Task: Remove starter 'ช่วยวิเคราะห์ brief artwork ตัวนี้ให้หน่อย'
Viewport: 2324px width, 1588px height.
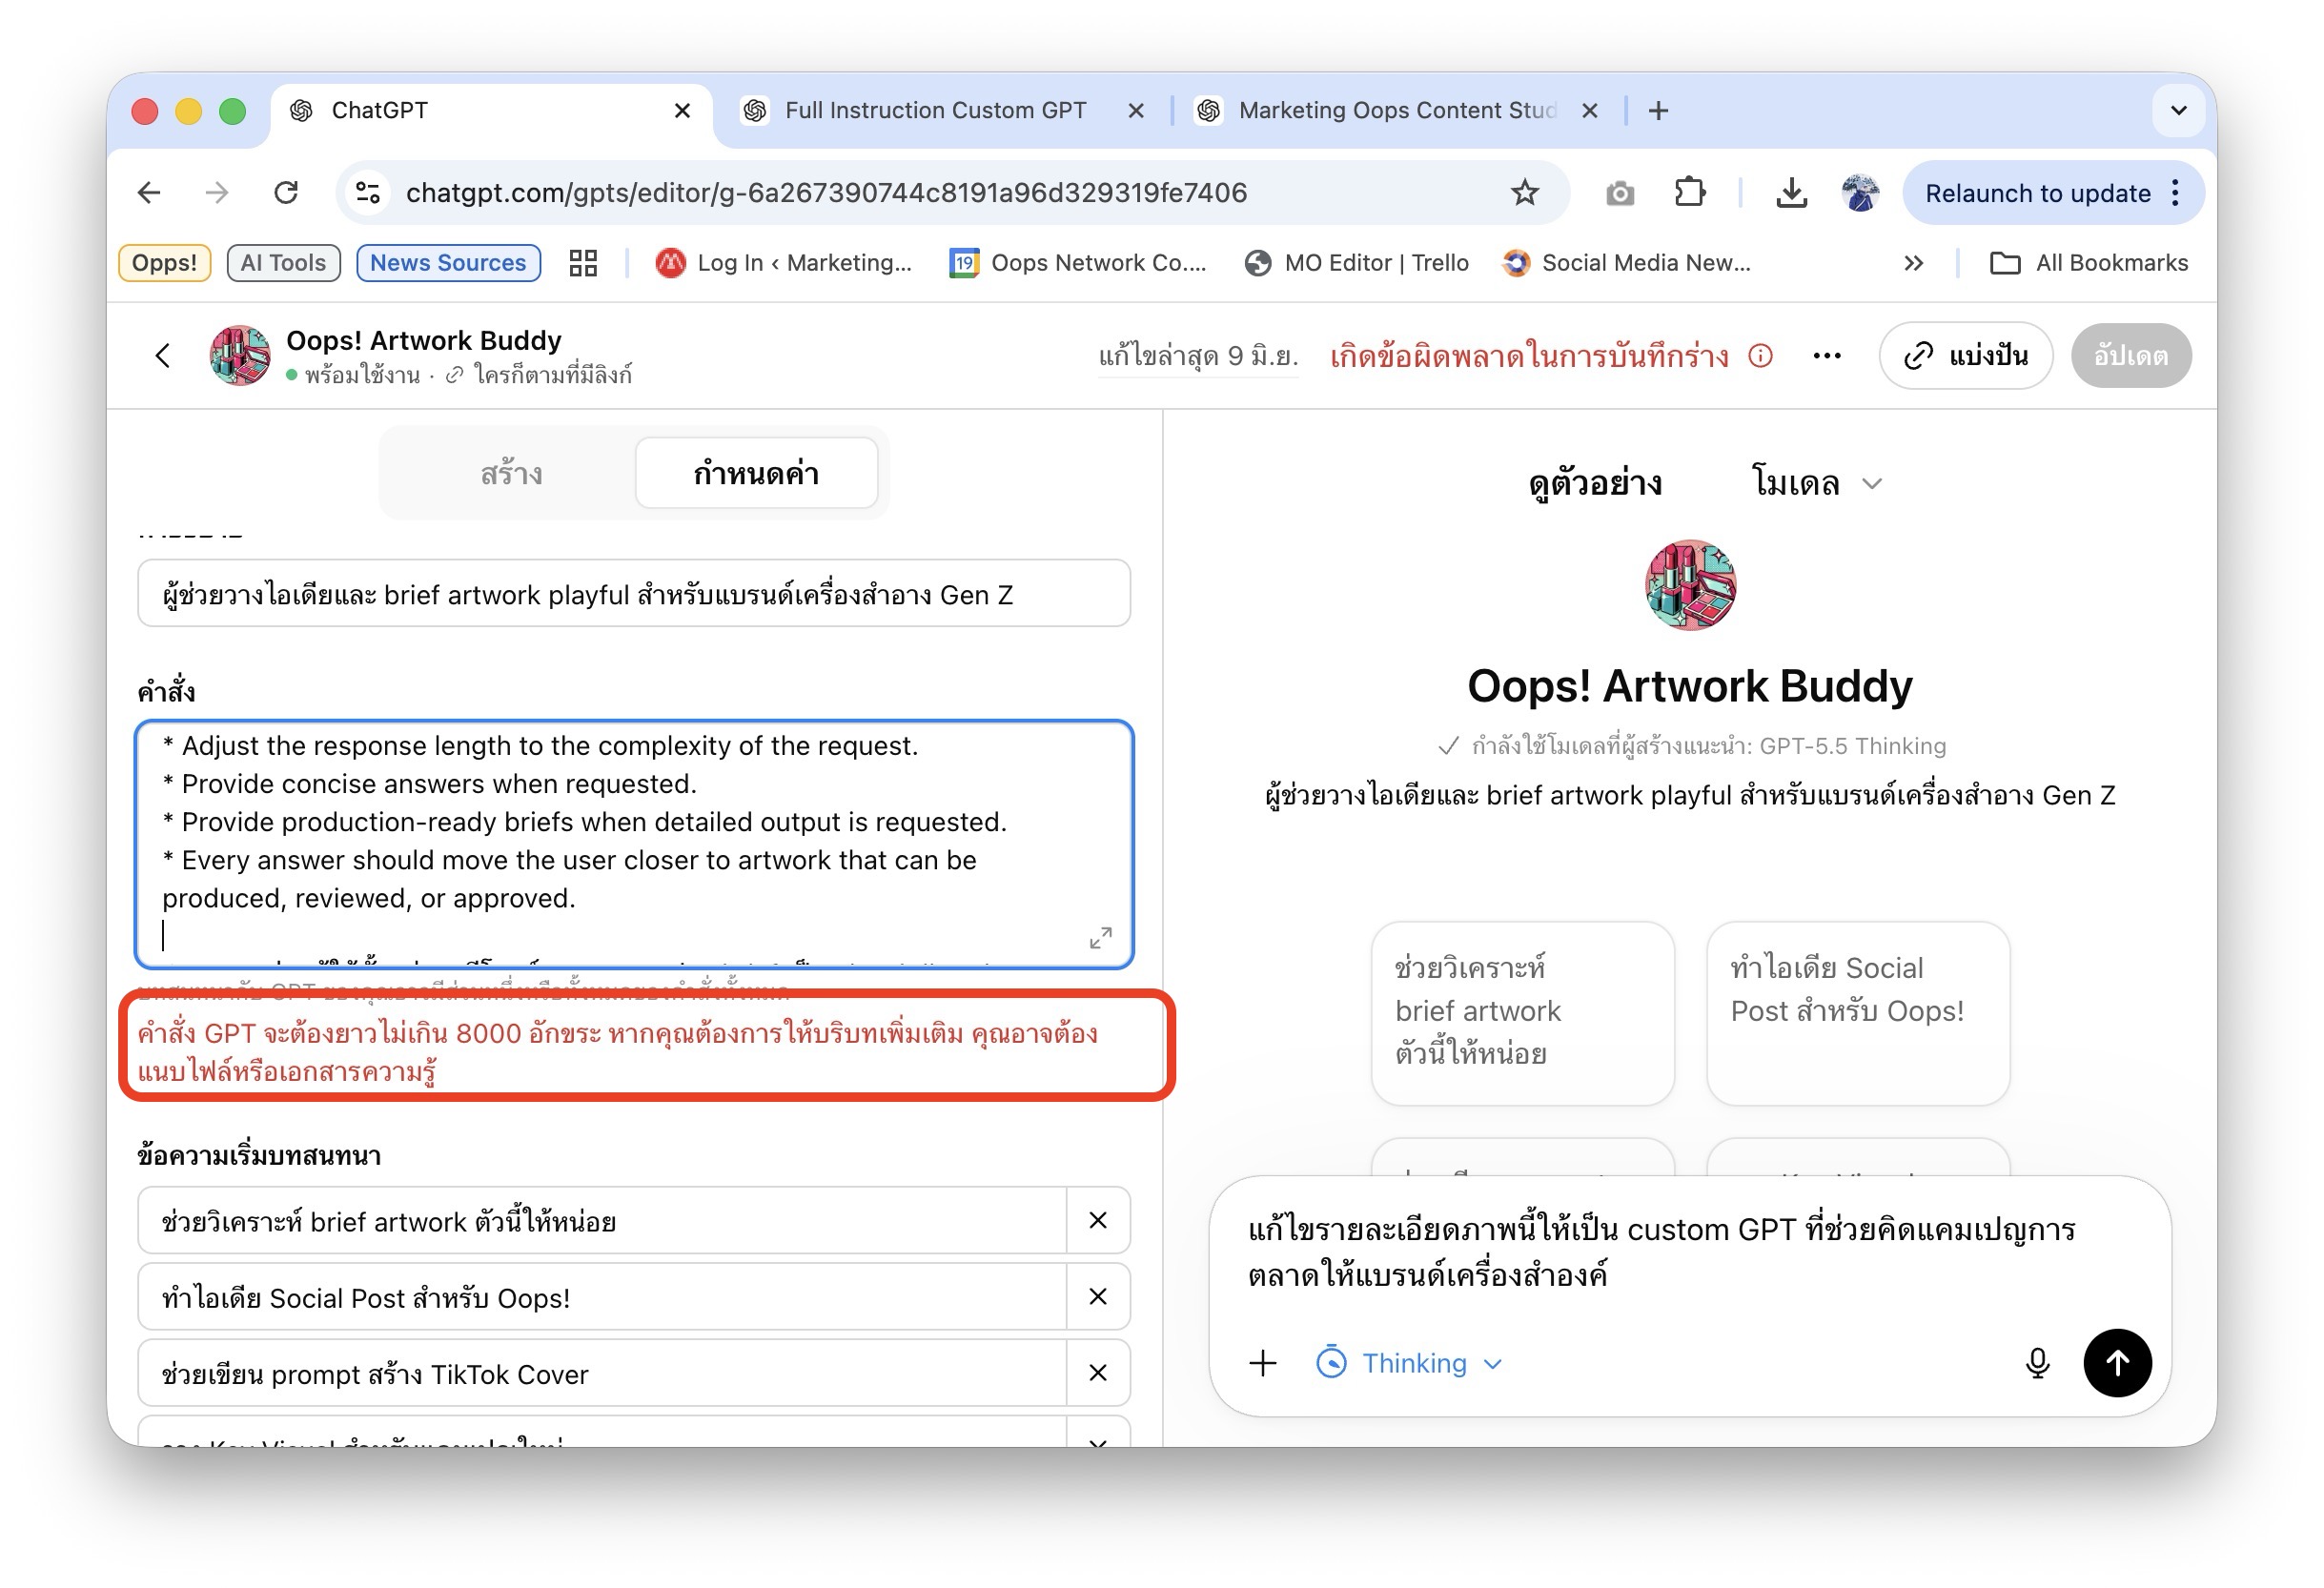Action: click(1098, 1220)
